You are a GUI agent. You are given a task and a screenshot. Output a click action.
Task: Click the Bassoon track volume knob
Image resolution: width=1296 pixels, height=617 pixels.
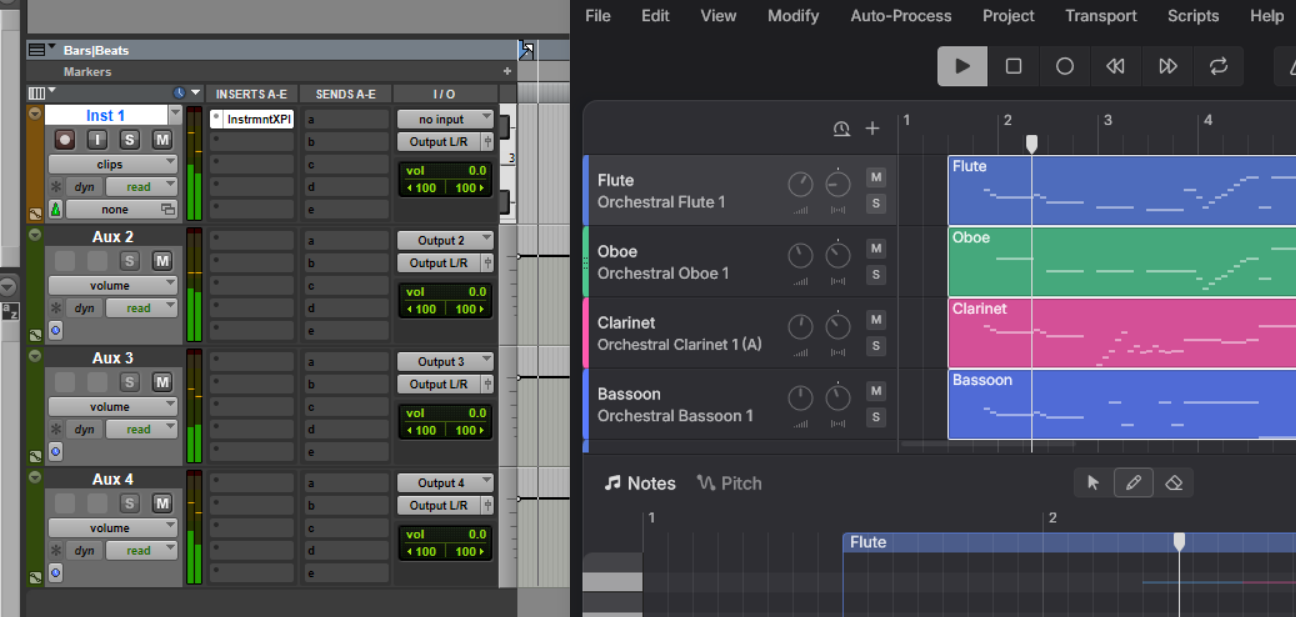point(800,398)
